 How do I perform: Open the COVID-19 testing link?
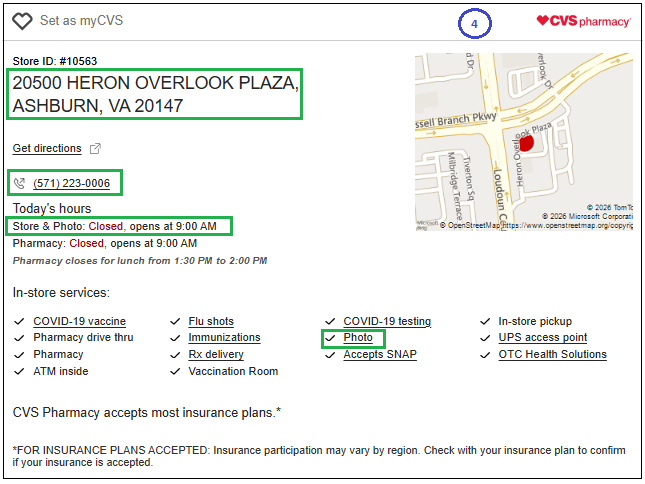(x=387, y=321)
